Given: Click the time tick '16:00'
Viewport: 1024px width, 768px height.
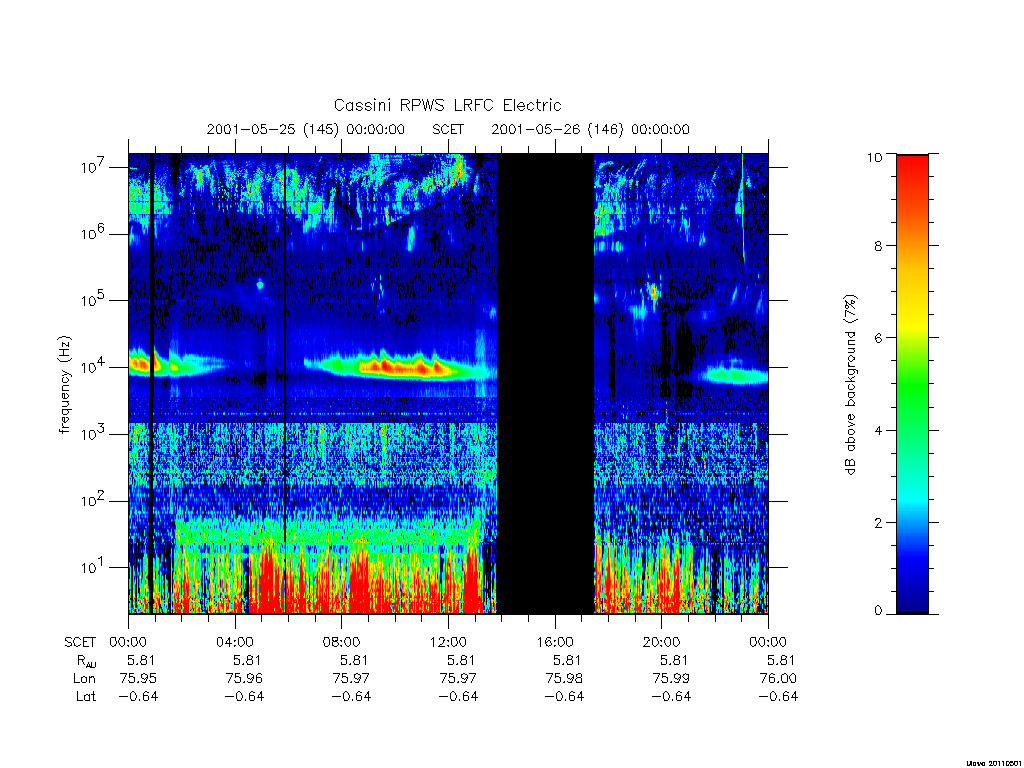Looking at the screenshot, I should [x=554, y=642].
